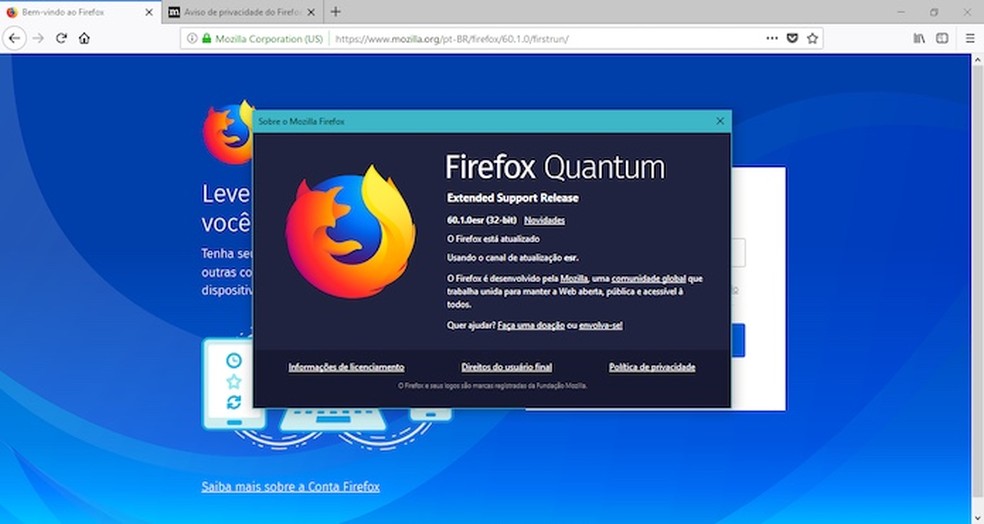Open the Novidades link

544,220
